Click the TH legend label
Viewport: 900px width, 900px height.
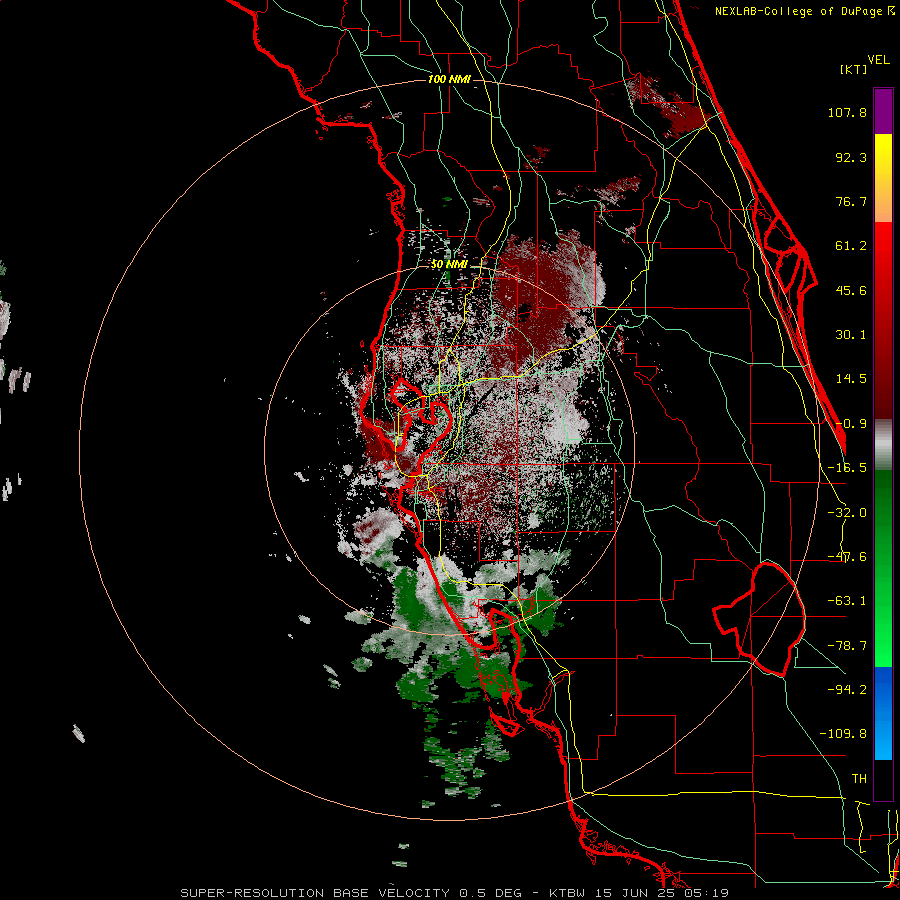[x=859, y=779]
